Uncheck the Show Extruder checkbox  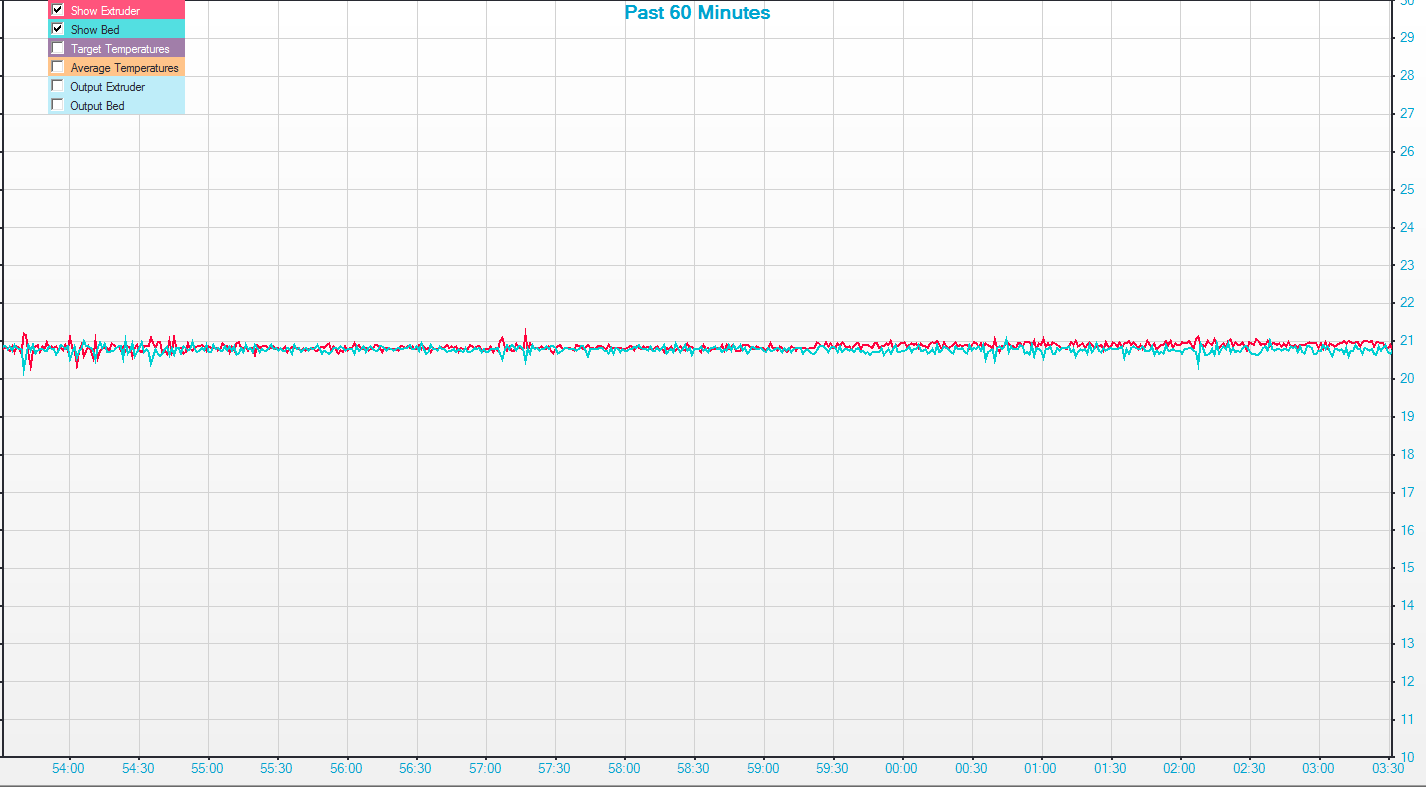click(58, 10)
